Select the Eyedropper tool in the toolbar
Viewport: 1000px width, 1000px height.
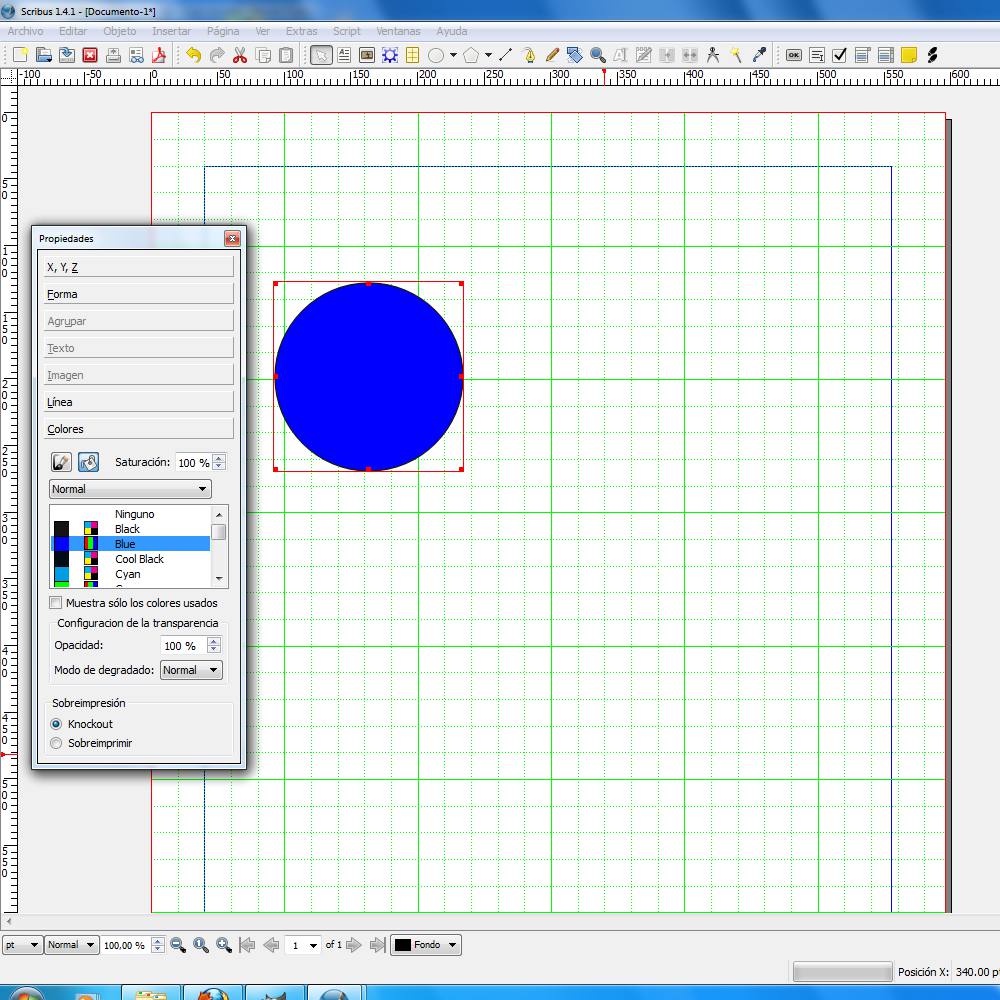(x=759, y=55)
